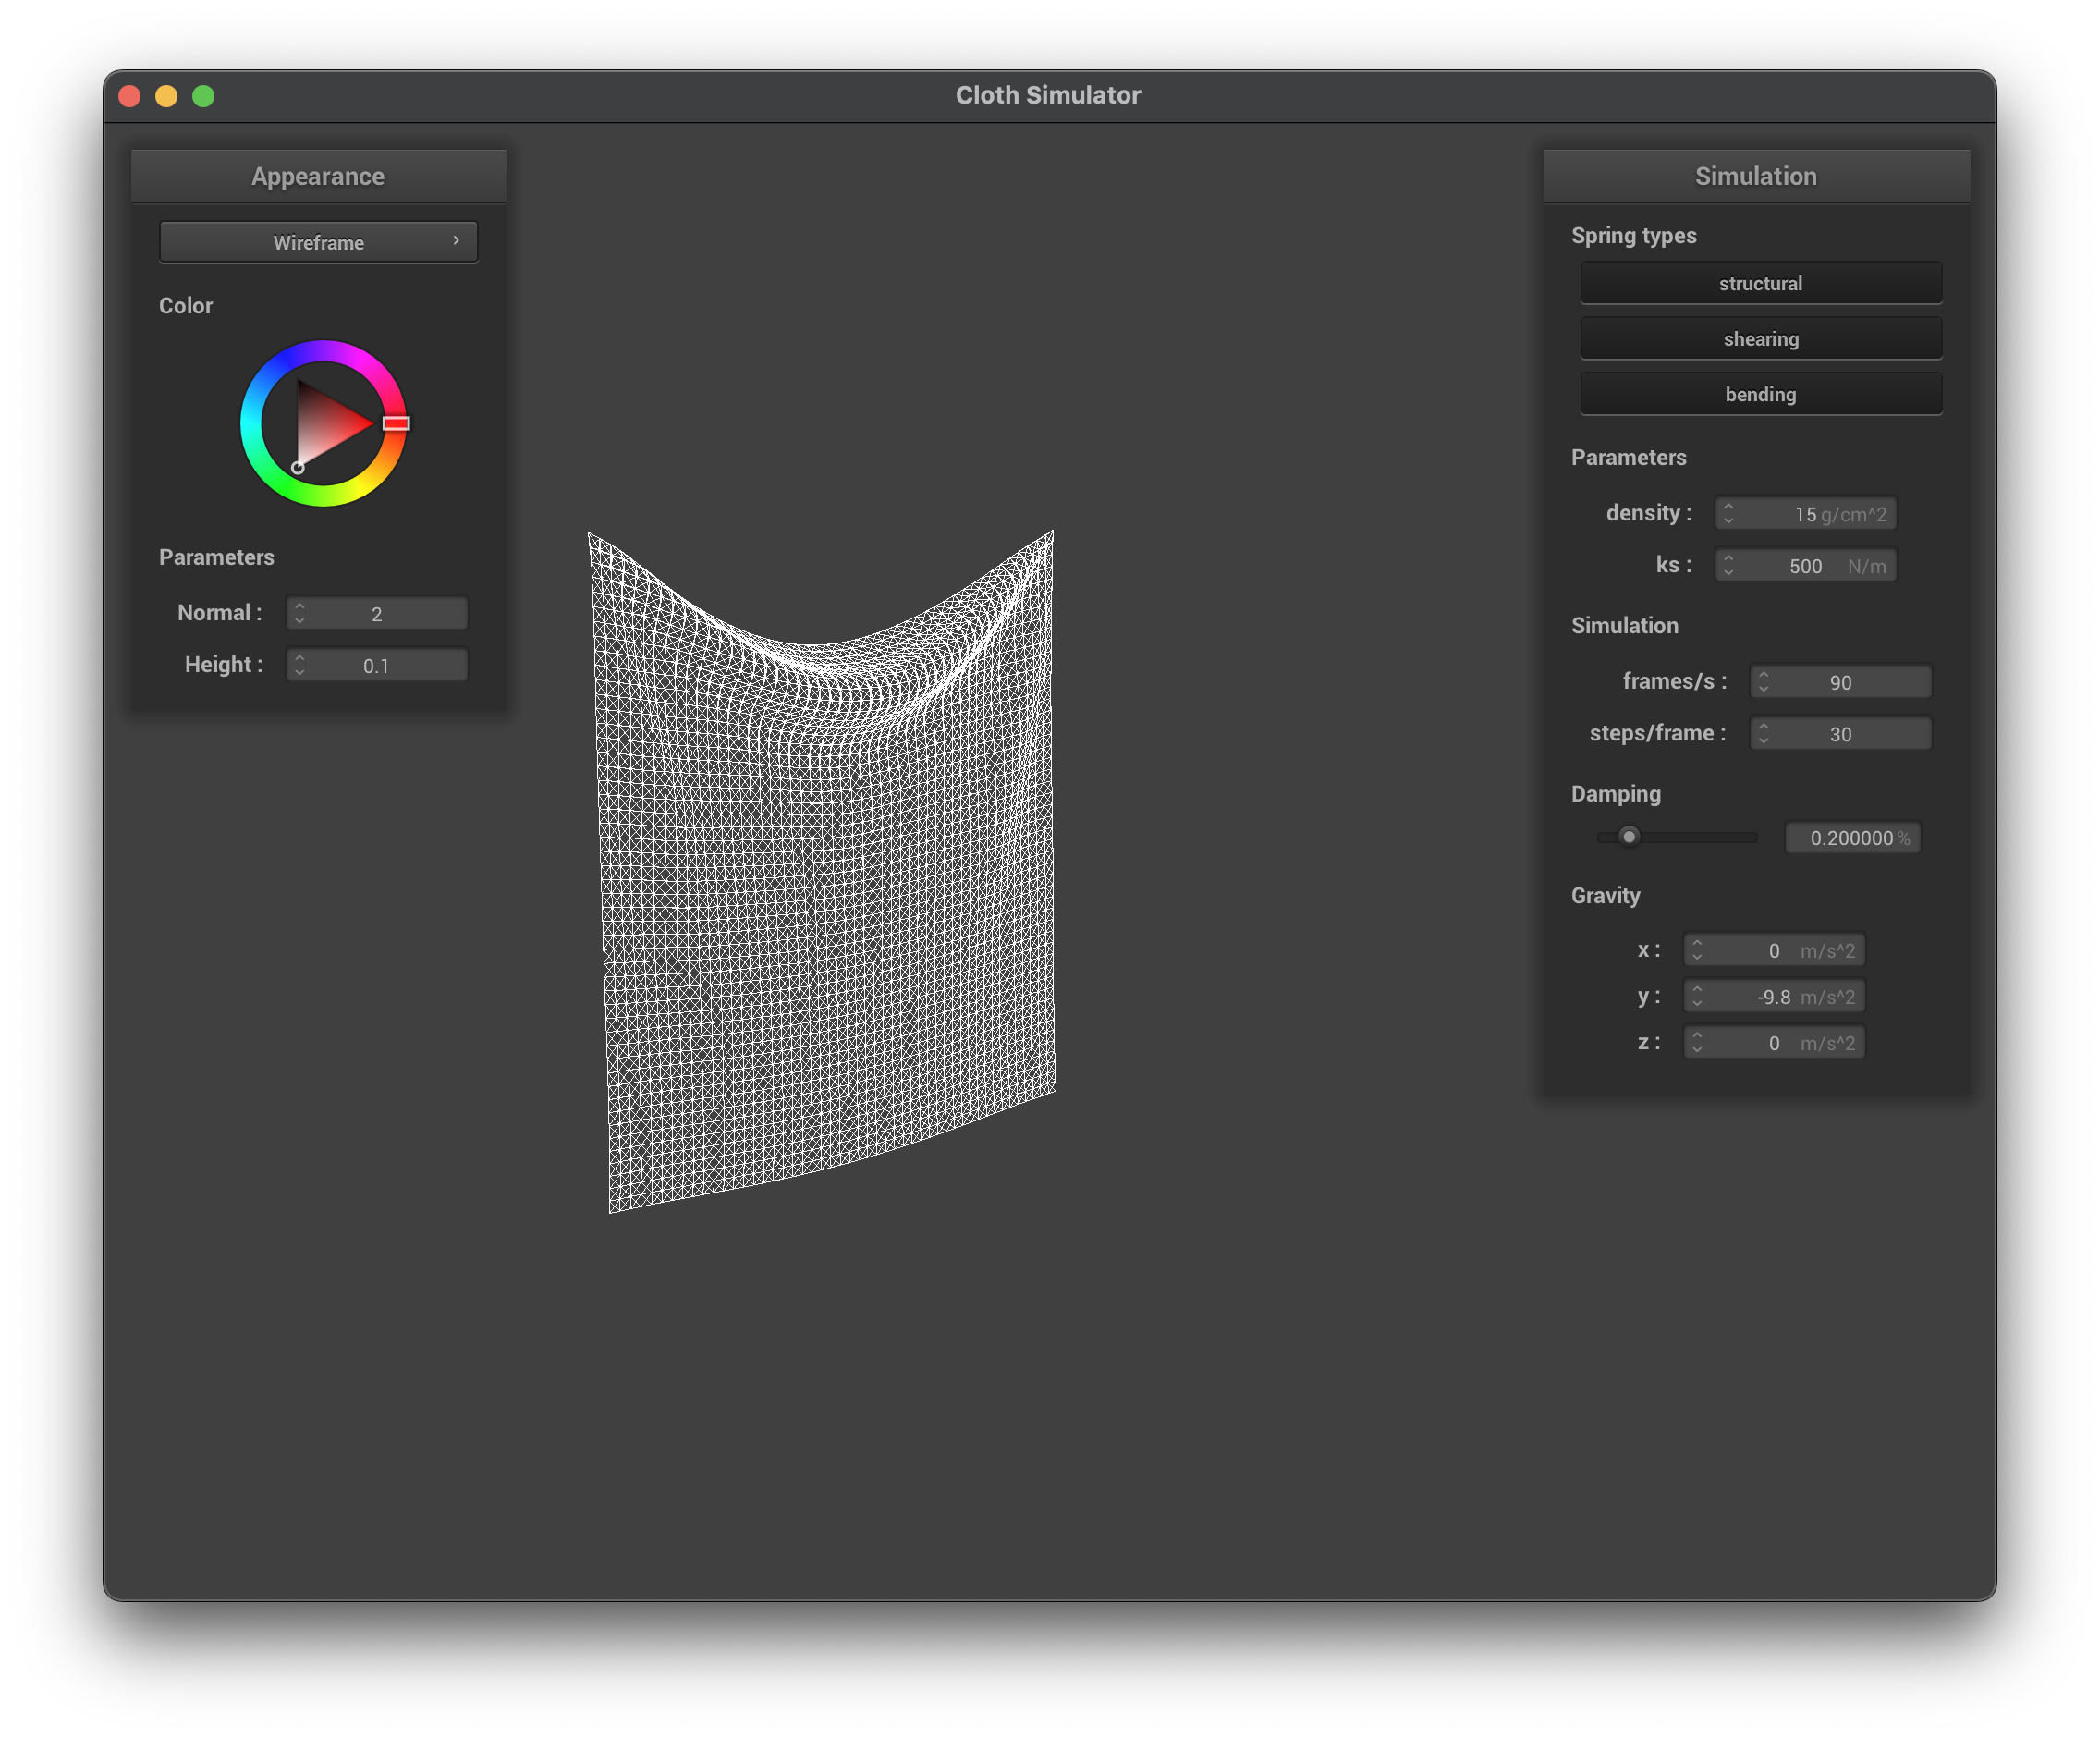This screenshot has width=2100, height=1738.
Task: Click the color triangle inside the wheel
Action: coord(325,425)
